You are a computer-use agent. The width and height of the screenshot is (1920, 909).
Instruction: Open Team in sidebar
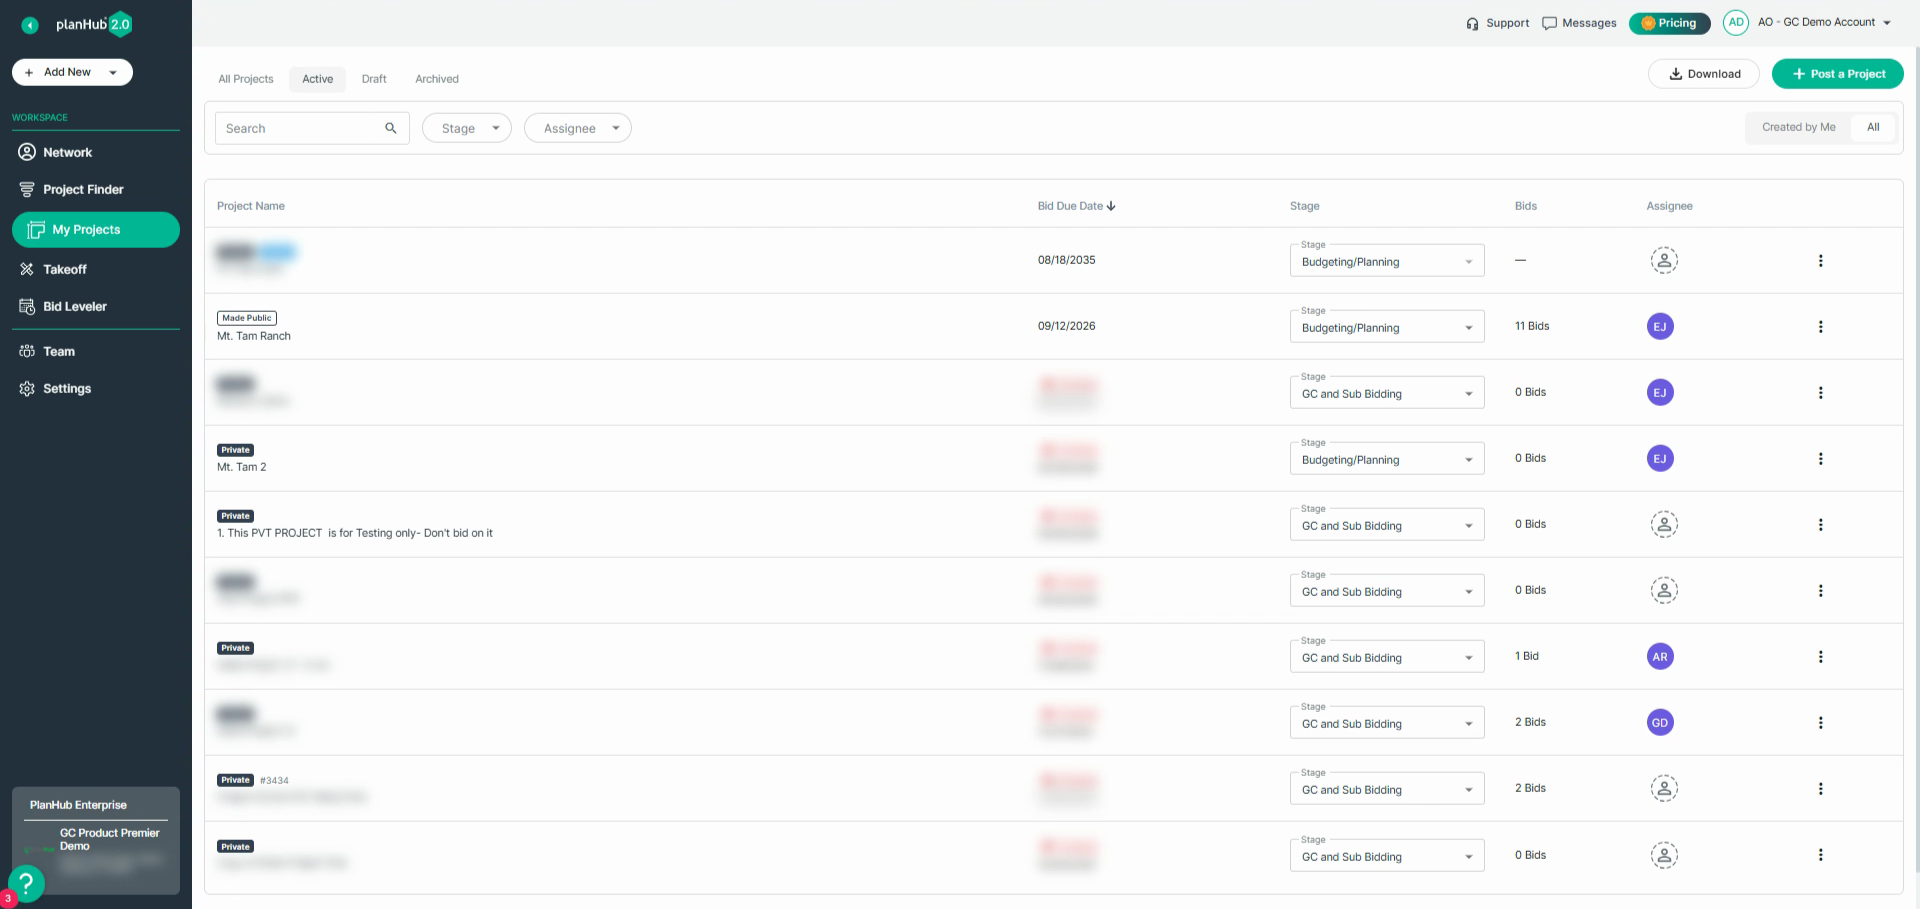click(x=58, y=351)
